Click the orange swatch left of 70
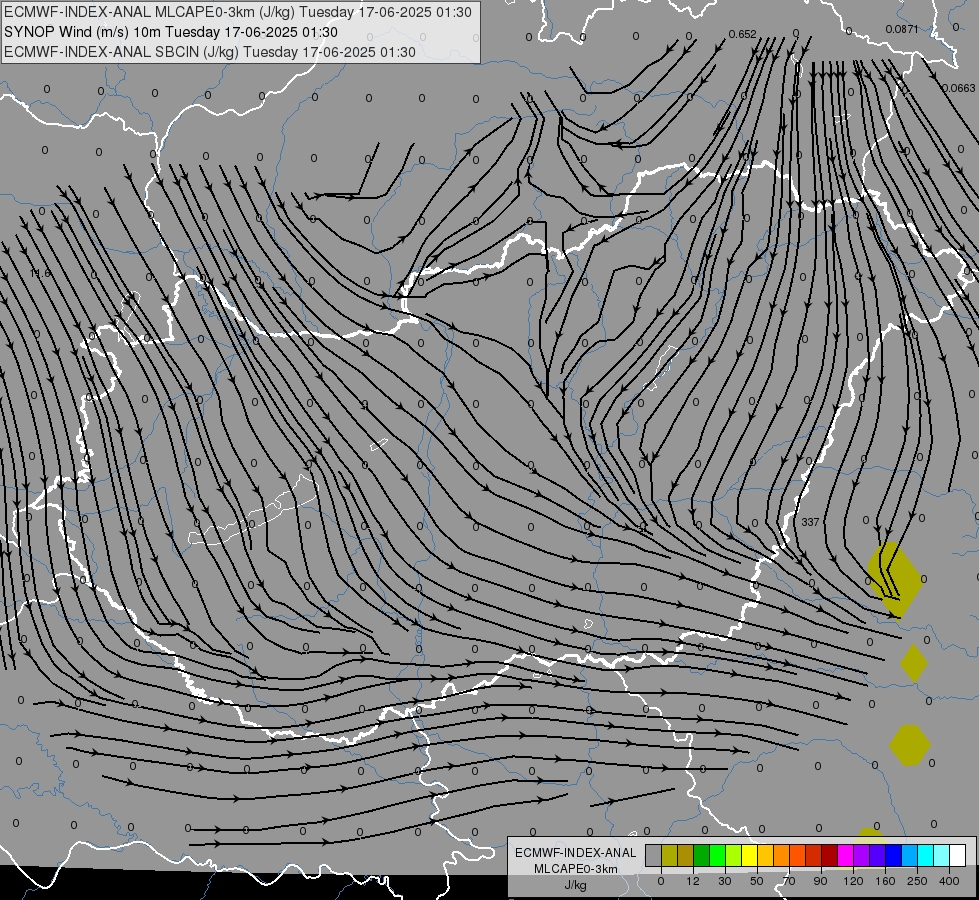This screenshot has width=979, height=900. tap(782, 855)
